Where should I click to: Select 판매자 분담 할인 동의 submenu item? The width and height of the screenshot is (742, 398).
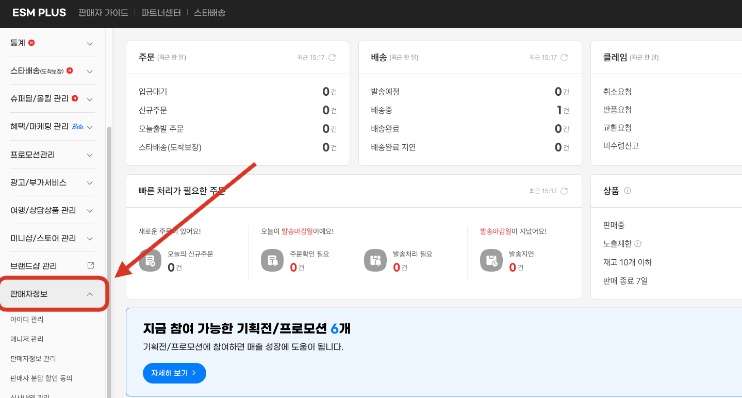(x=42, y=378)
